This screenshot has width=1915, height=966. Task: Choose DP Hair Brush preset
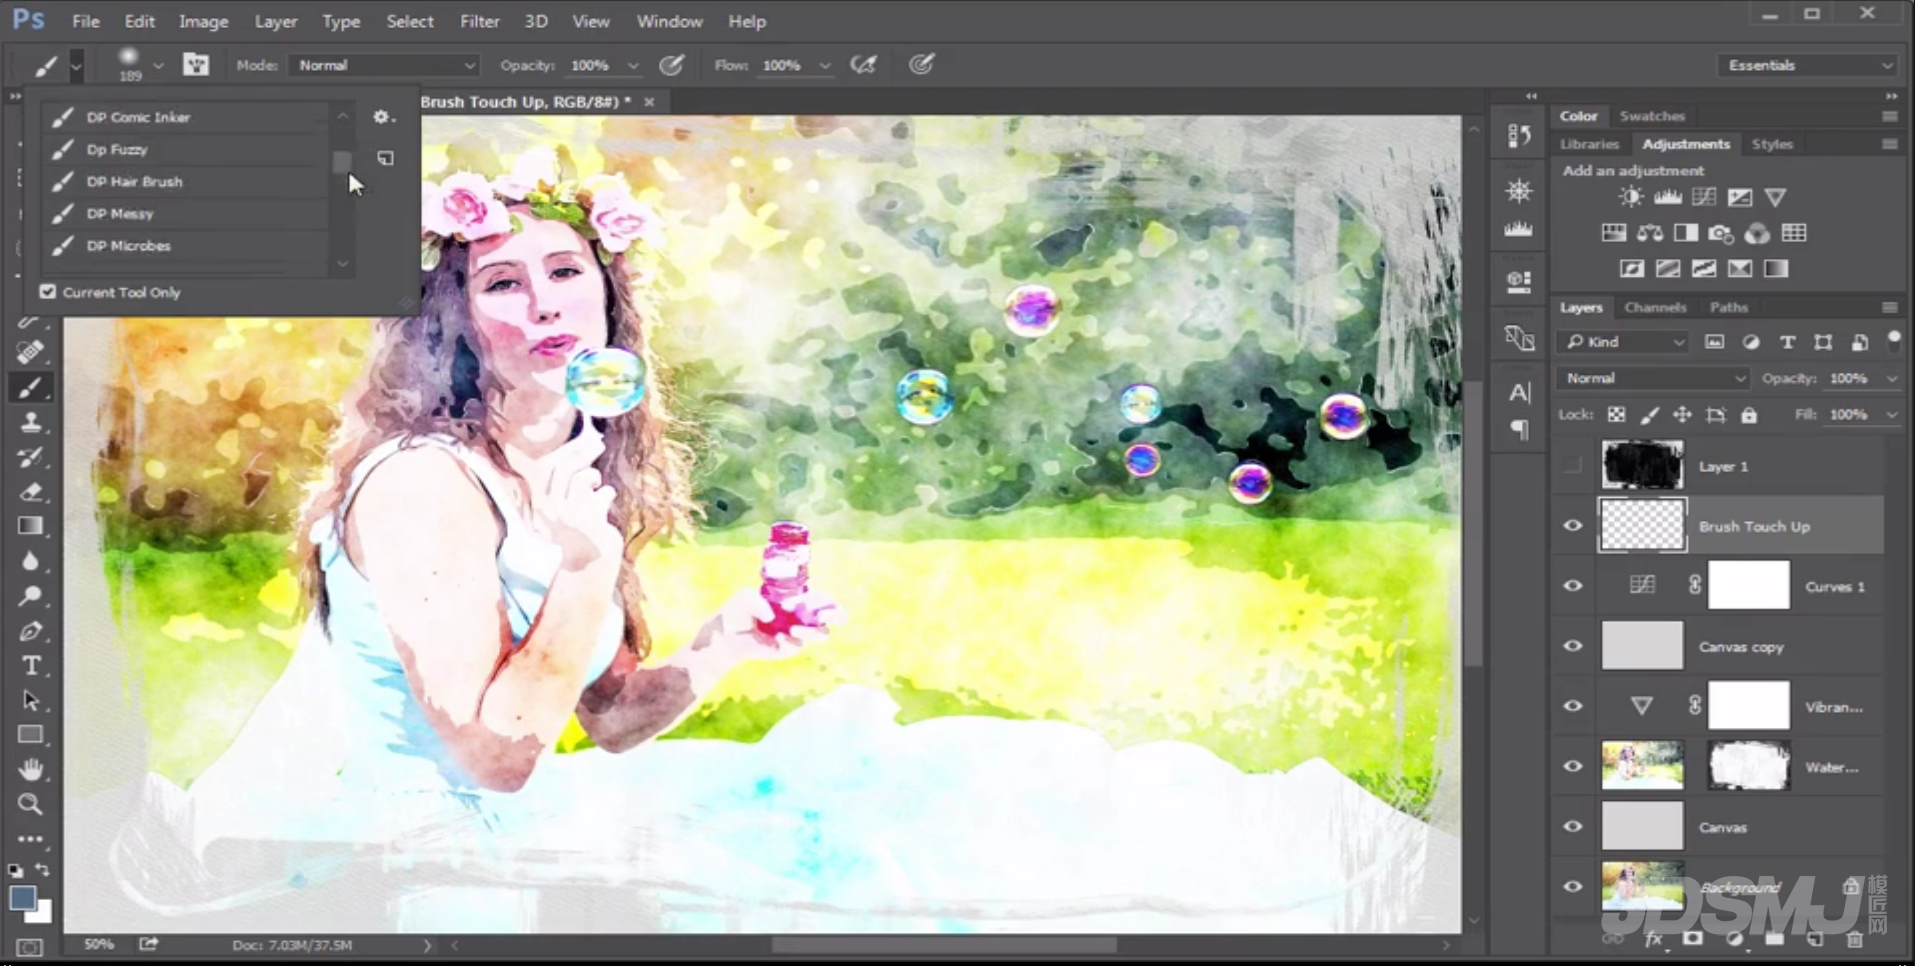pyautogui.click(x=186, y=181)
